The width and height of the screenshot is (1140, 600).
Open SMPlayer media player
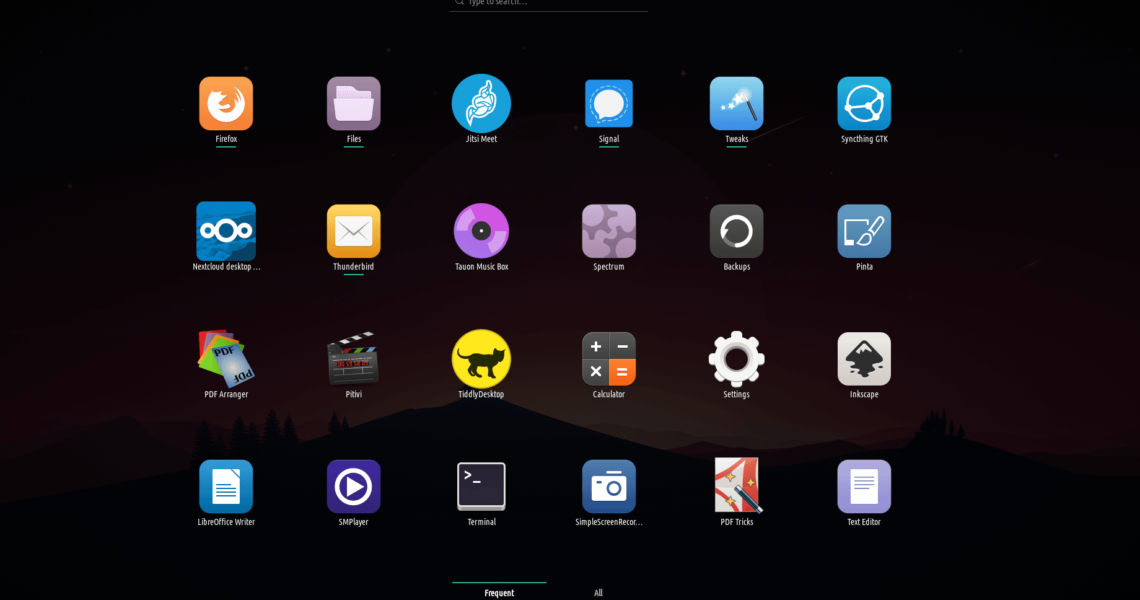[x=354, y=487]
